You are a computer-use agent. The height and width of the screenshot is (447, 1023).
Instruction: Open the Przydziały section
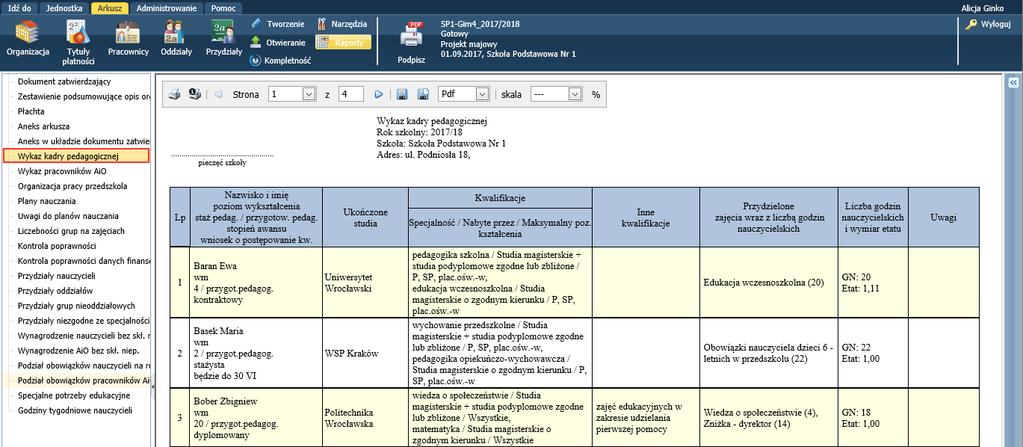coord(224,39)
